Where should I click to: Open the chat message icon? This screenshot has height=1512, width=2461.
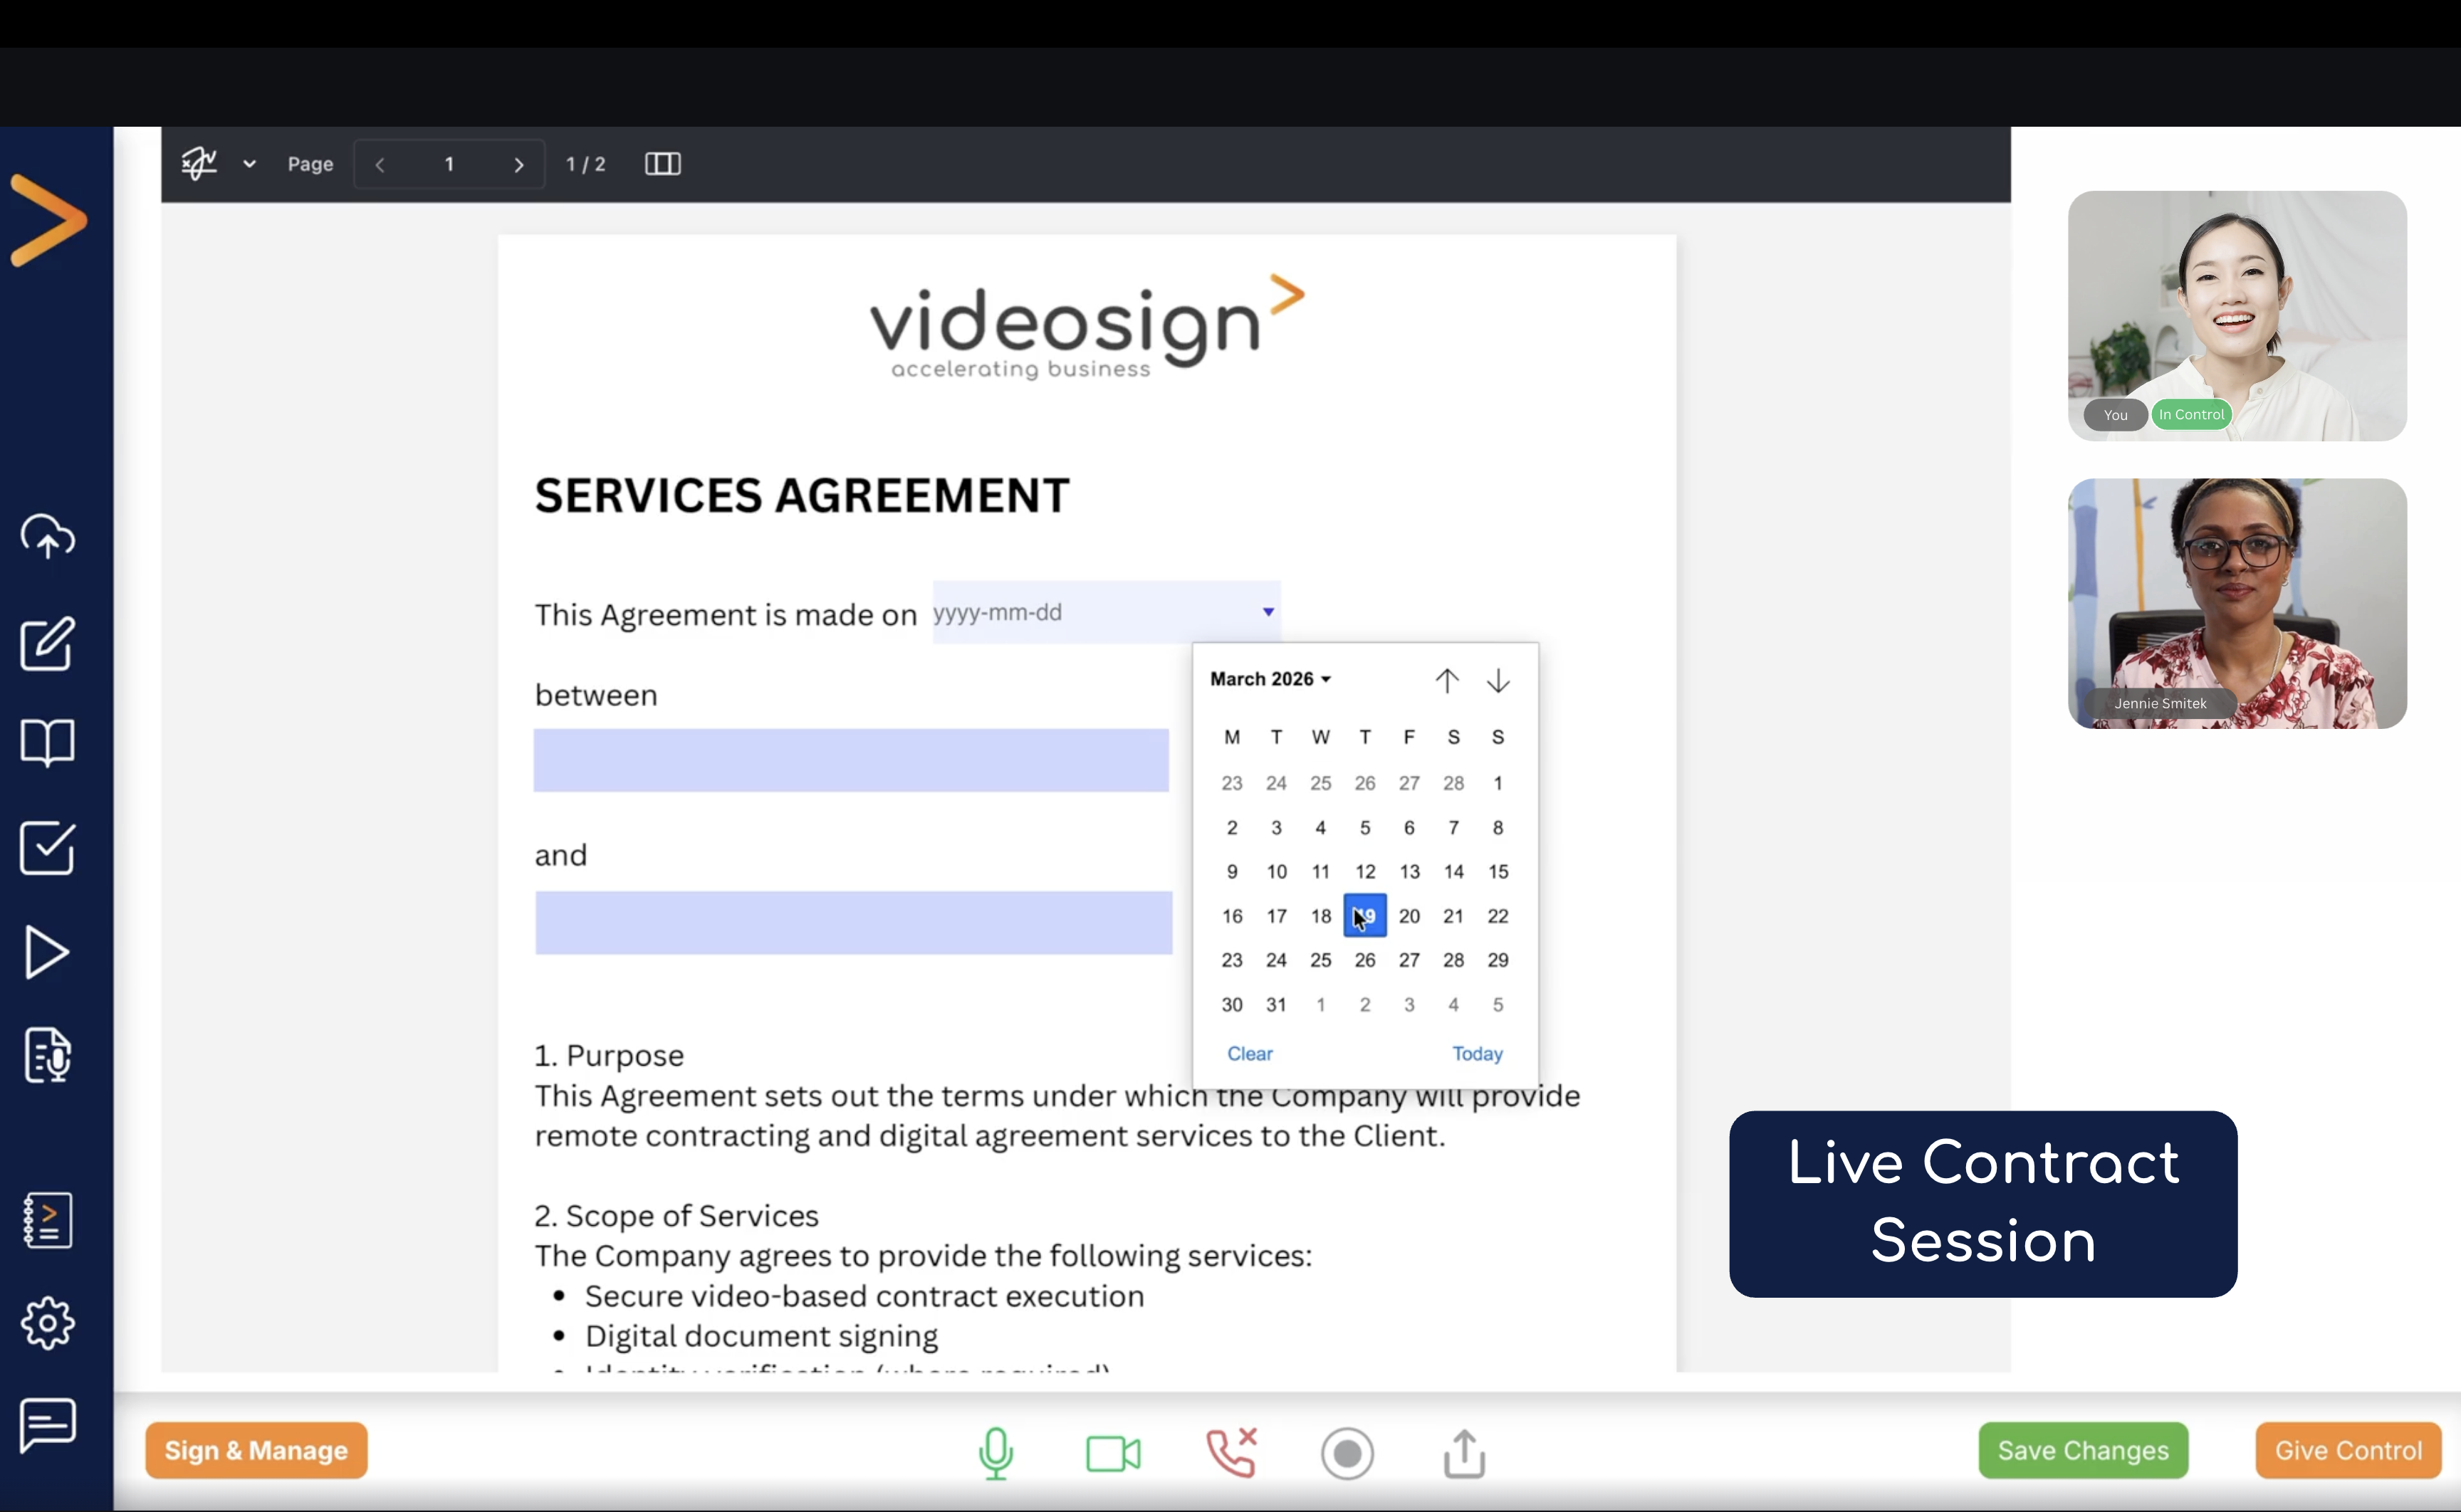tap(47, 1424)
